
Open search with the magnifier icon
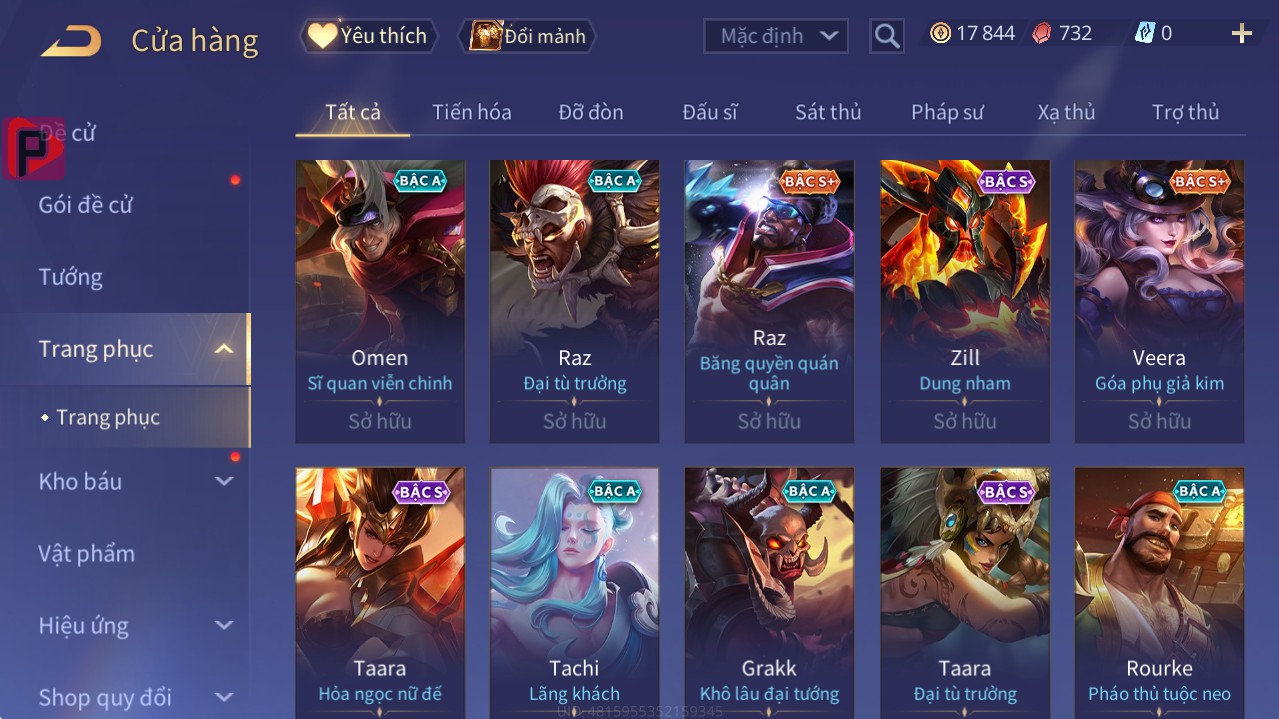[887, 36]
